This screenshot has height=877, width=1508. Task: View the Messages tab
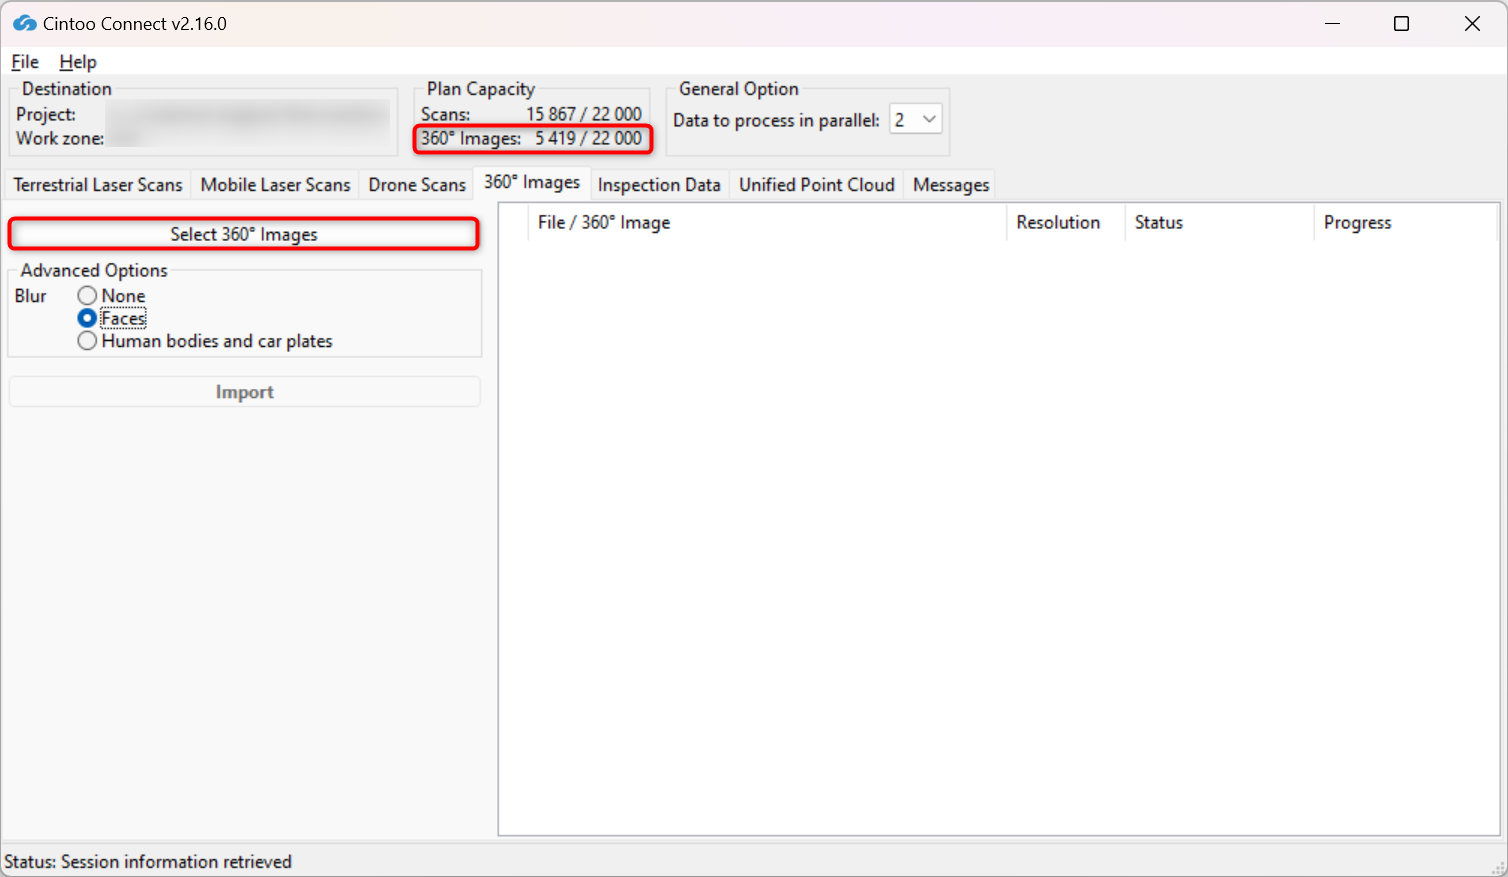tap(951, 185)
